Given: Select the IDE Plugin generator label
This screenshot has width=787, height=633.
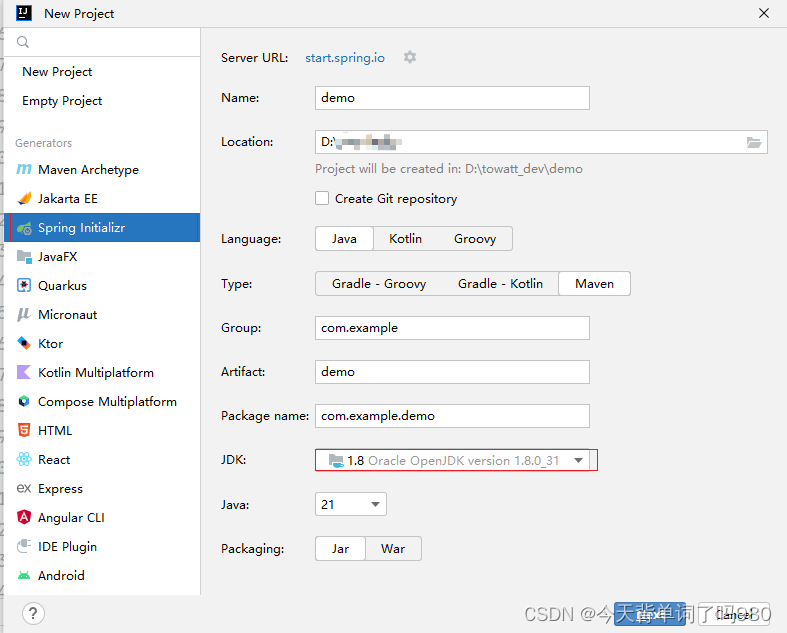Looking at the screenshot, I should (x=67, y=547).
